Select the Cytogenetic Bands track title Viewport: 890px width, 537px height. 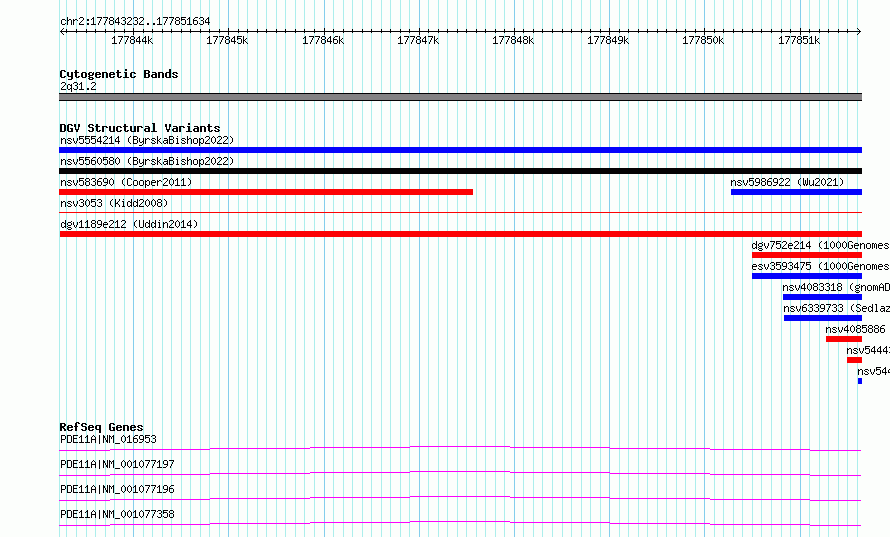119,74
